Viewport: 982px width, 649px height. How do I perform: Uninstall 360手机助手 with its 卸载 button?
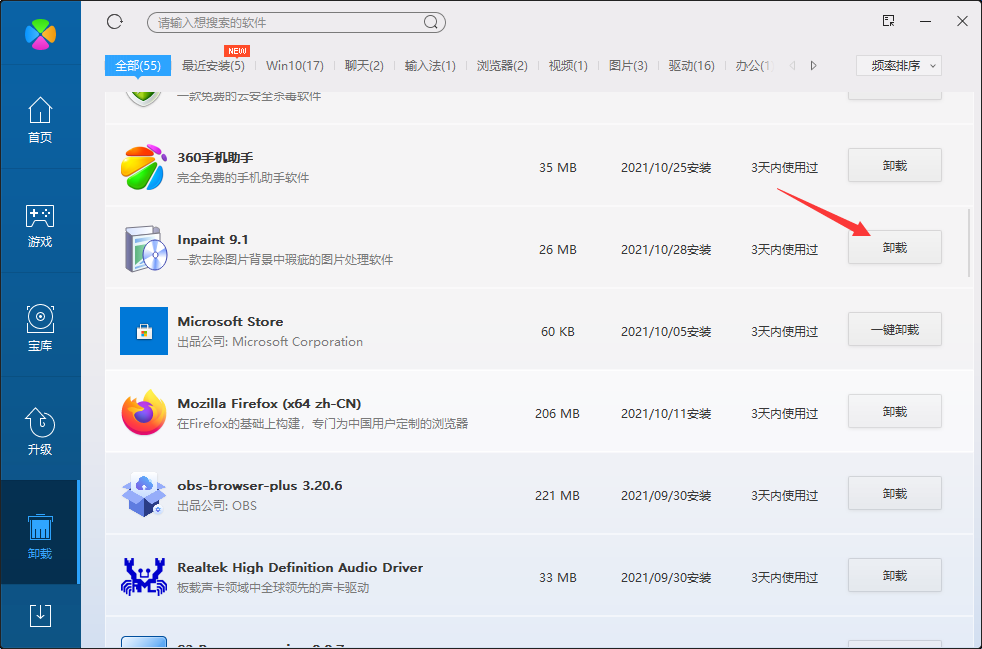point(895,165)
